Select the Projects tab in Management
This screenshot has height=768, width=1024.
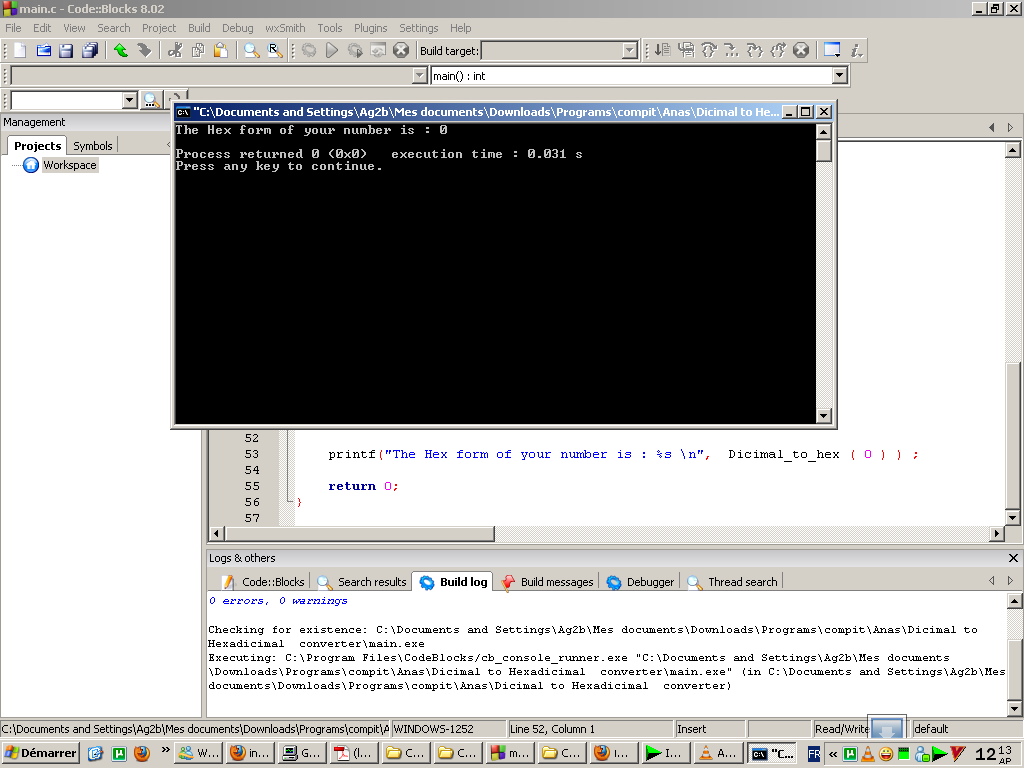37,146
